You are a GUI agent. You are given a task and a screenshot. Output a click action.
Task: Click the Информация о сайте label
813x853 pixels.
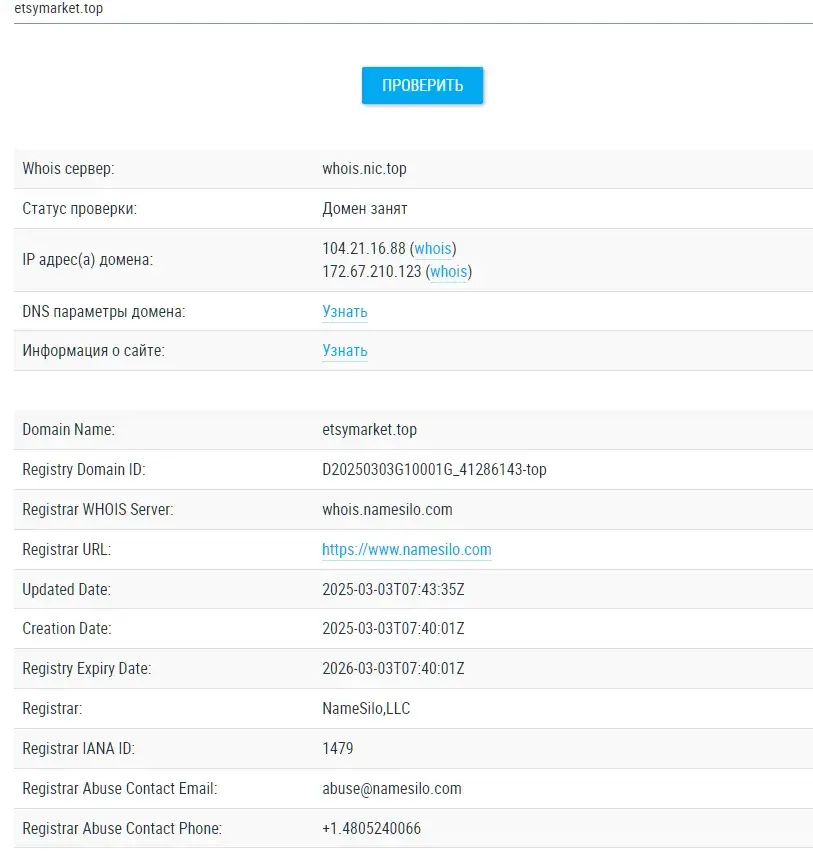pyautogui.click(x=93, y=351)
